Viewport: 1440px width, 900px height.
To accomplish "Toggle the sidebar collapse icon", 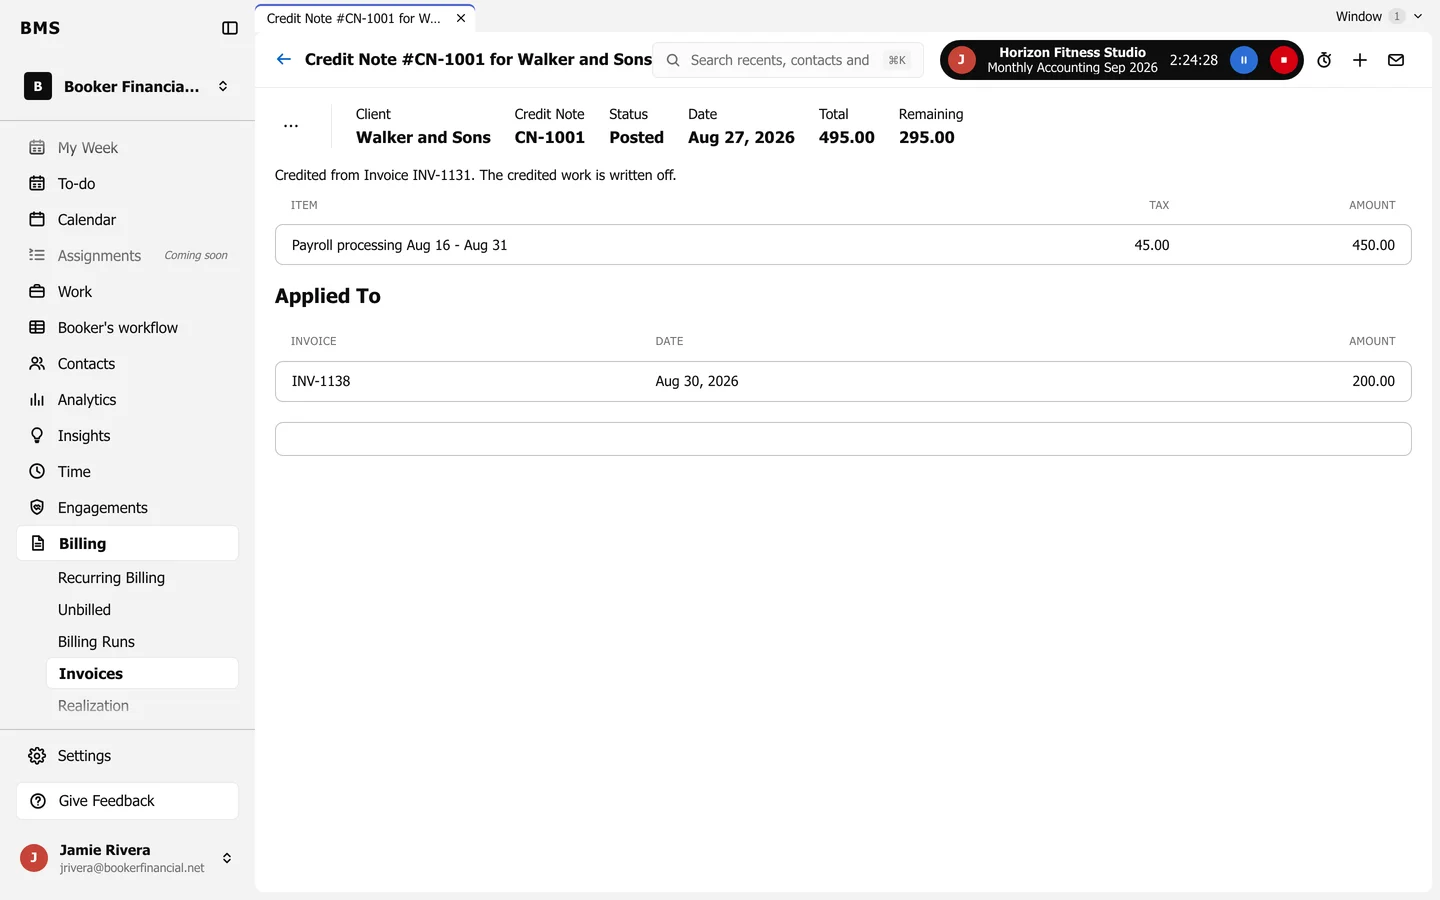I will [x=230, y=28].
